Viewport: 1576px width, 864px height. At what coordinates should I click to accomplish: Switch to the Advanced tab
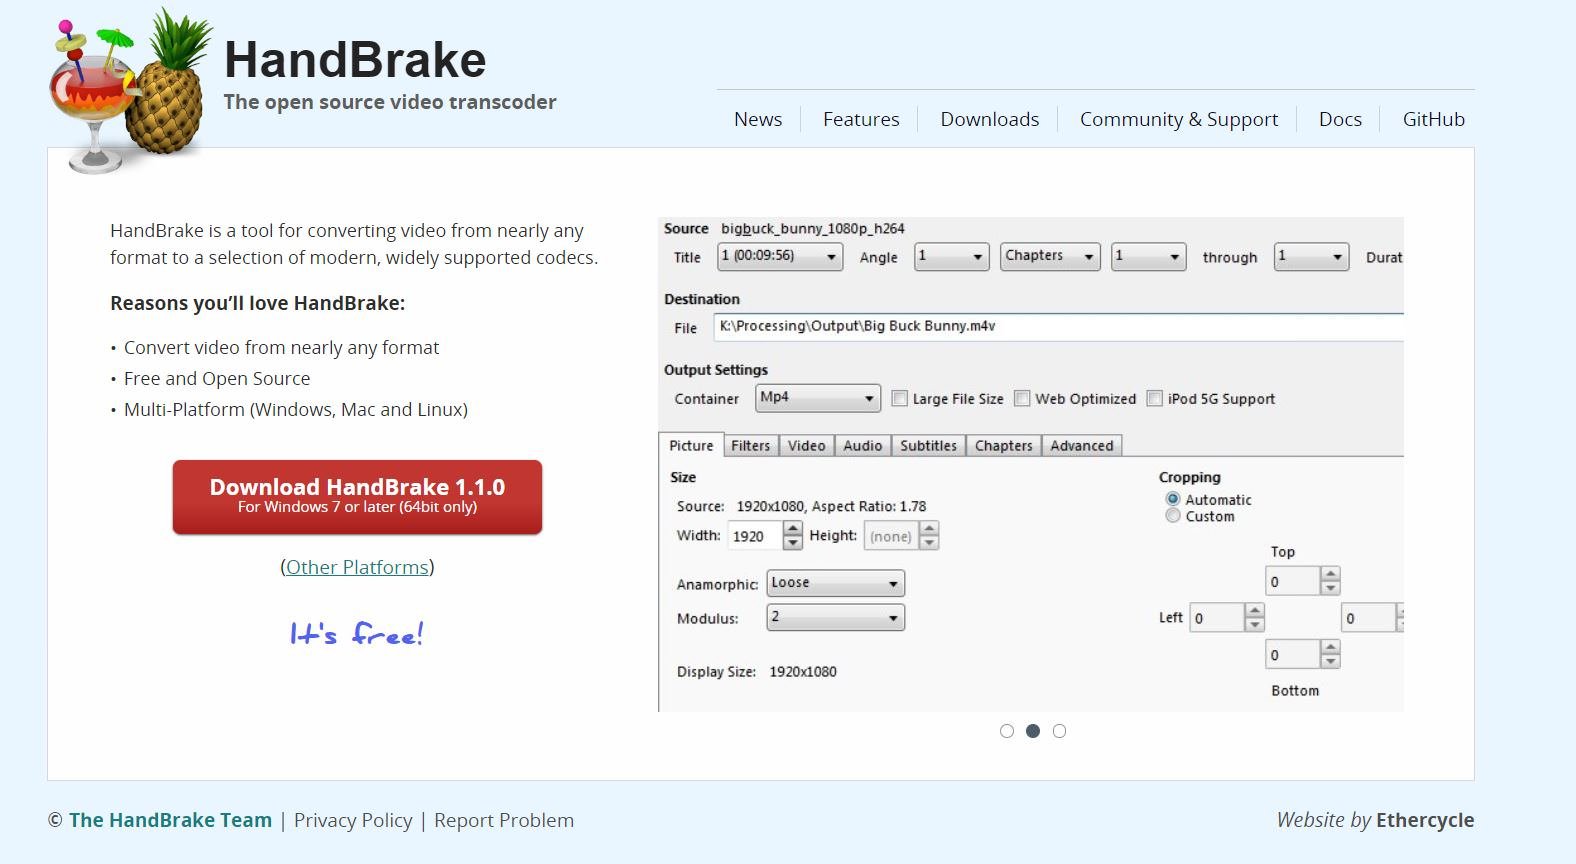(x=1081, y=446)
